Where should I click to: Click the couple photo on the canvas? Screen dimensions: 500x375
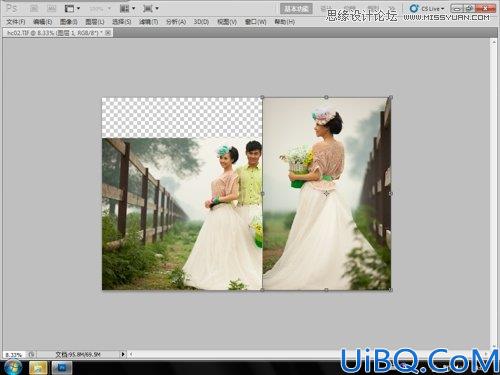(x=182, y=214)
